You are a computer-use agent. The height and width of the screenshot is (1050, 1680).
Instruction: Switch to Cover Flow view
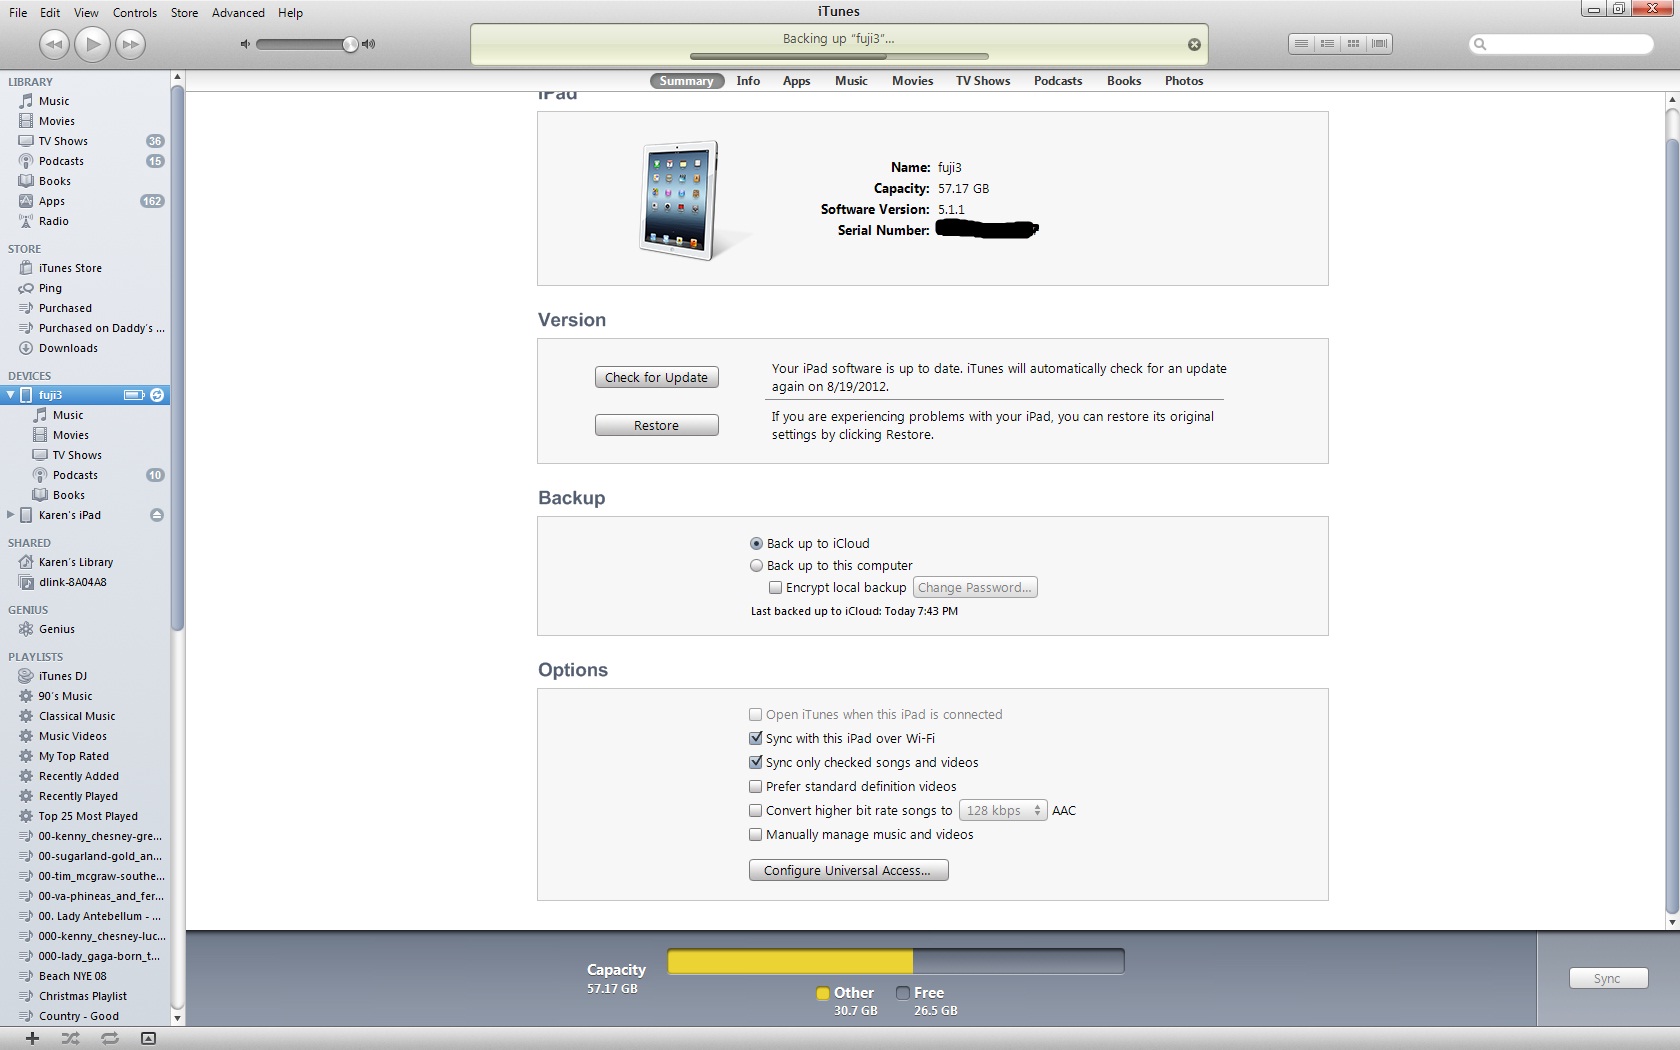coord(1380,44)
